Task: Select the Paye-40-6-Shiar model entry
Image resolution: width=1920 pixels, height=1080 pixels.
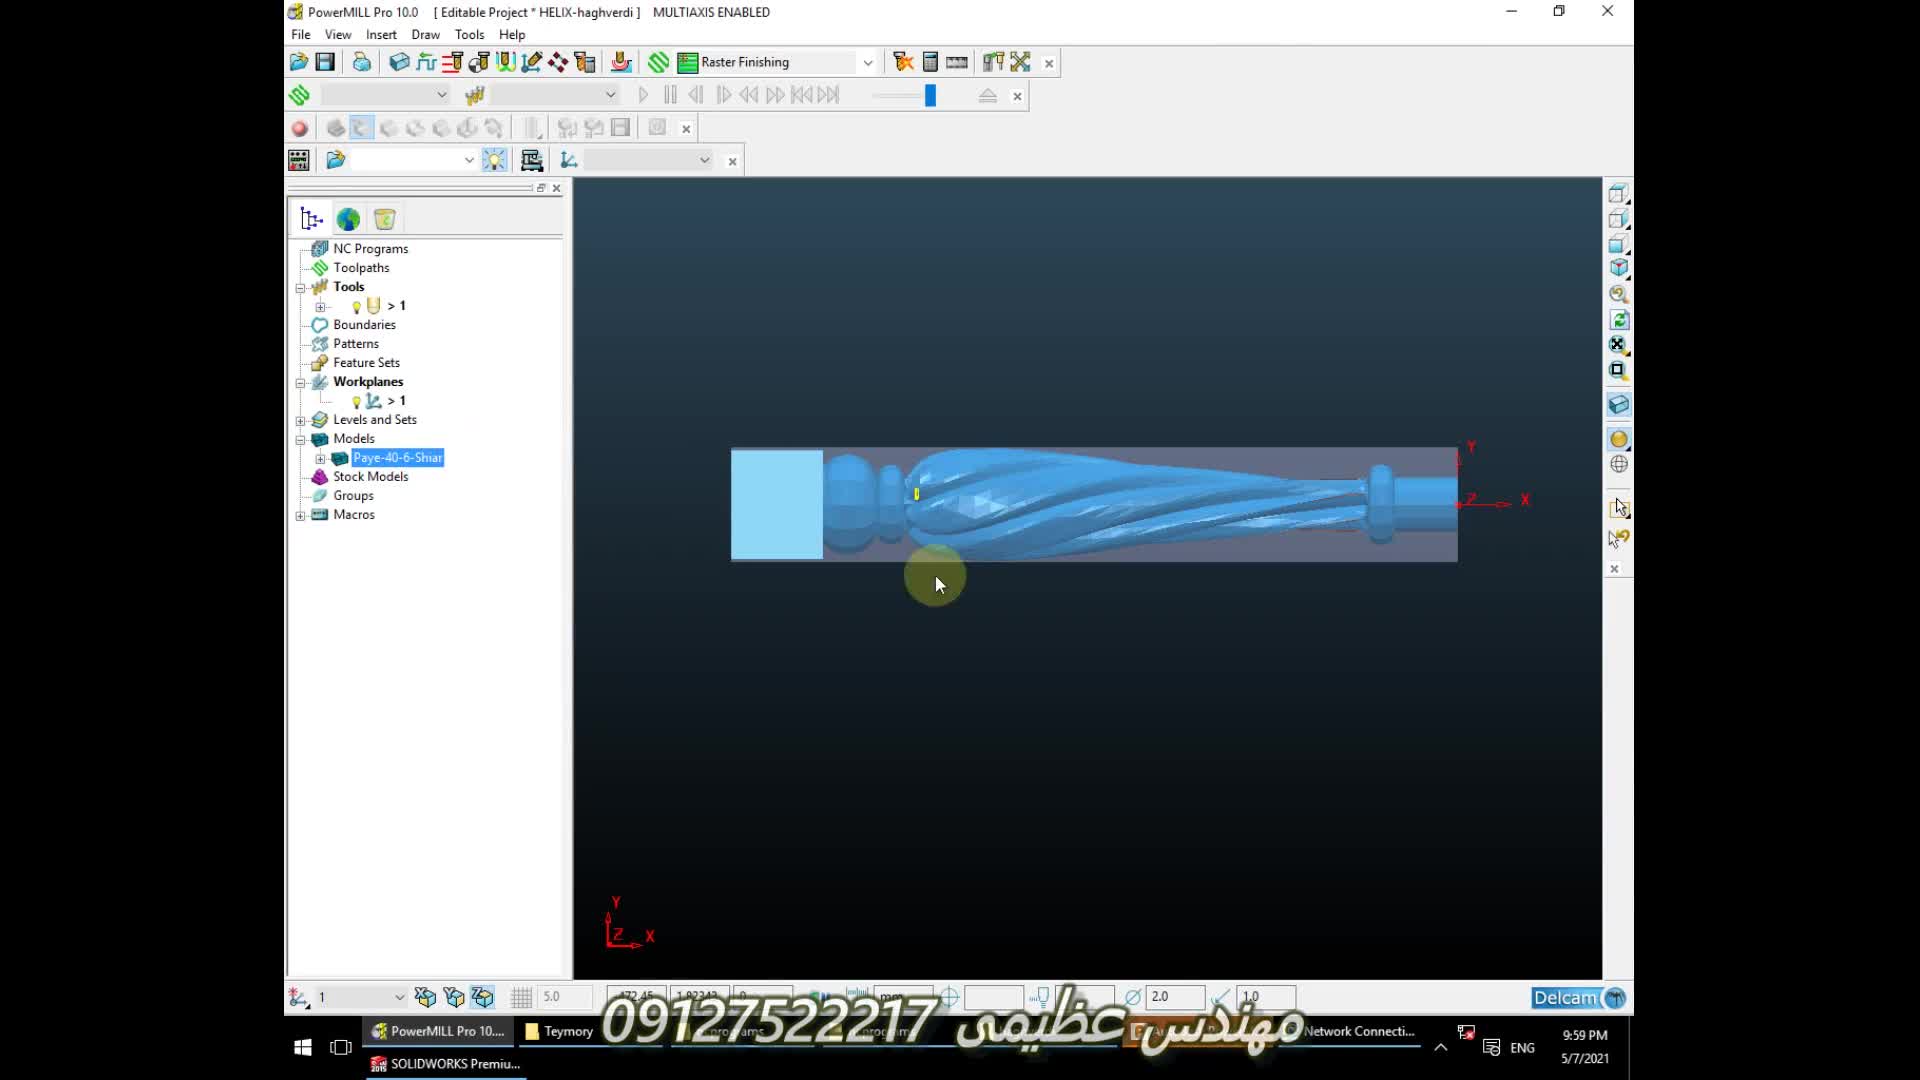Action: point(397,458)
